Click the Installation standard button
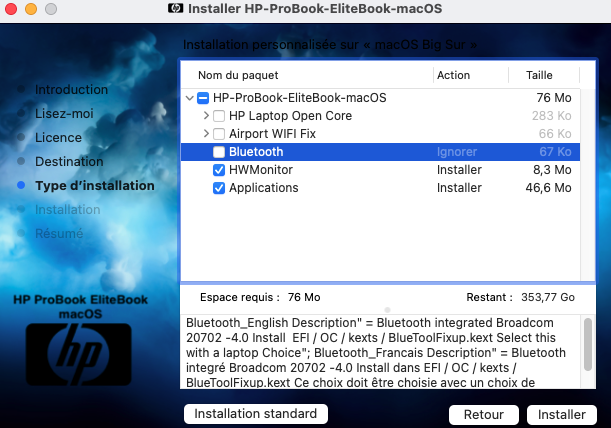This screenshot has width=611, height=428. click(256, 414)
